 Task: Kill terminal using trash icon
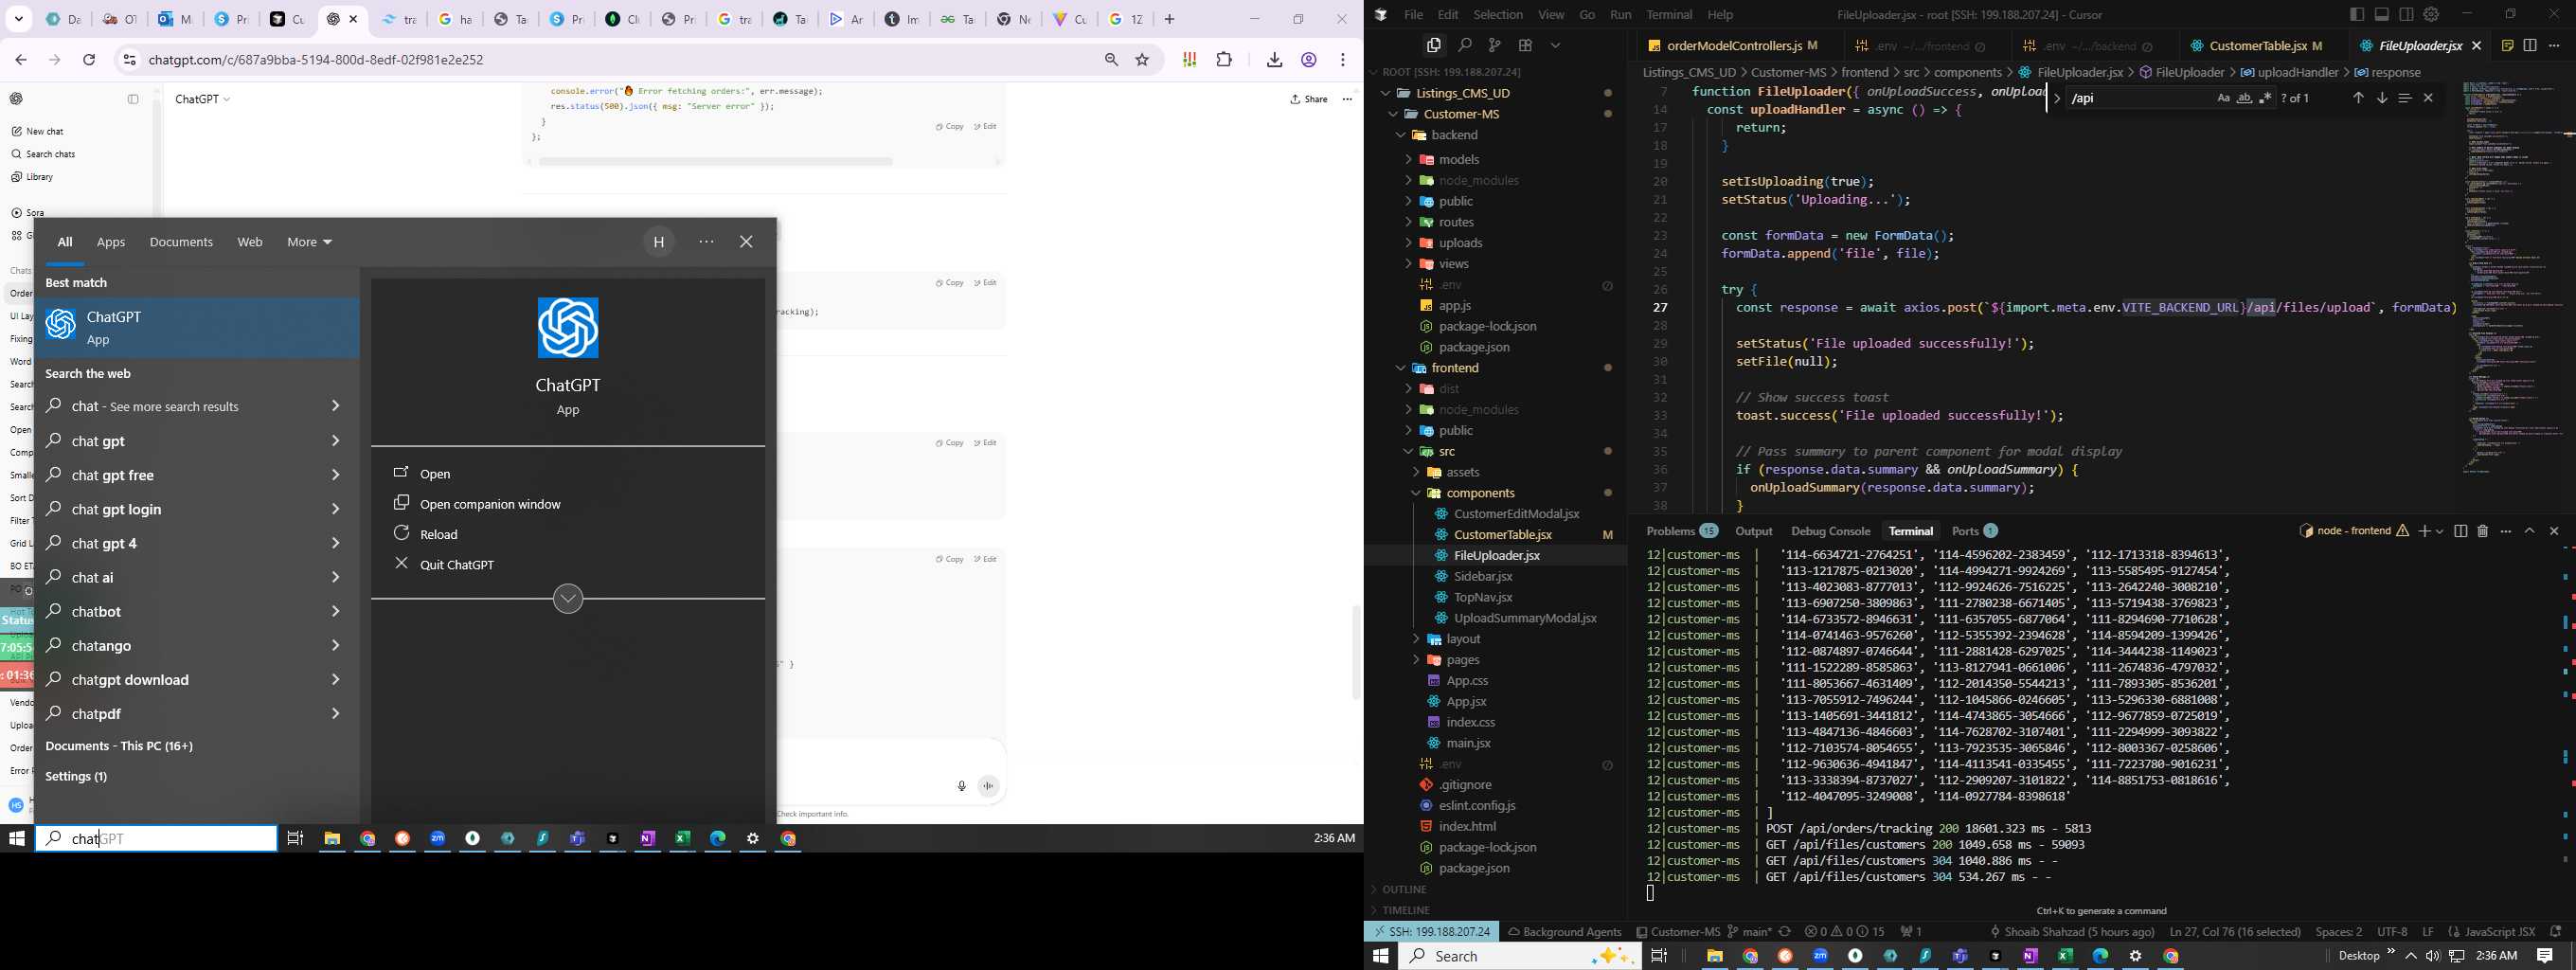coord(2482,531)
